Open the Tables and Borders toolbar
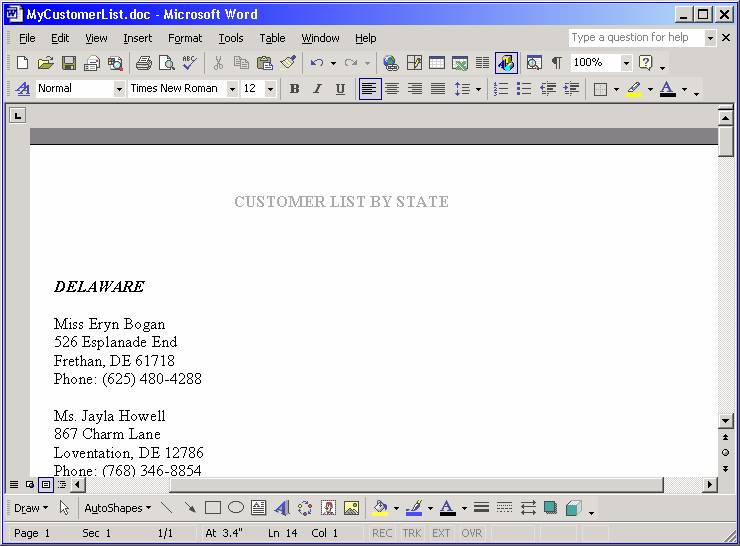The height and width of the screenshot is (546, 740). (414, 63)
